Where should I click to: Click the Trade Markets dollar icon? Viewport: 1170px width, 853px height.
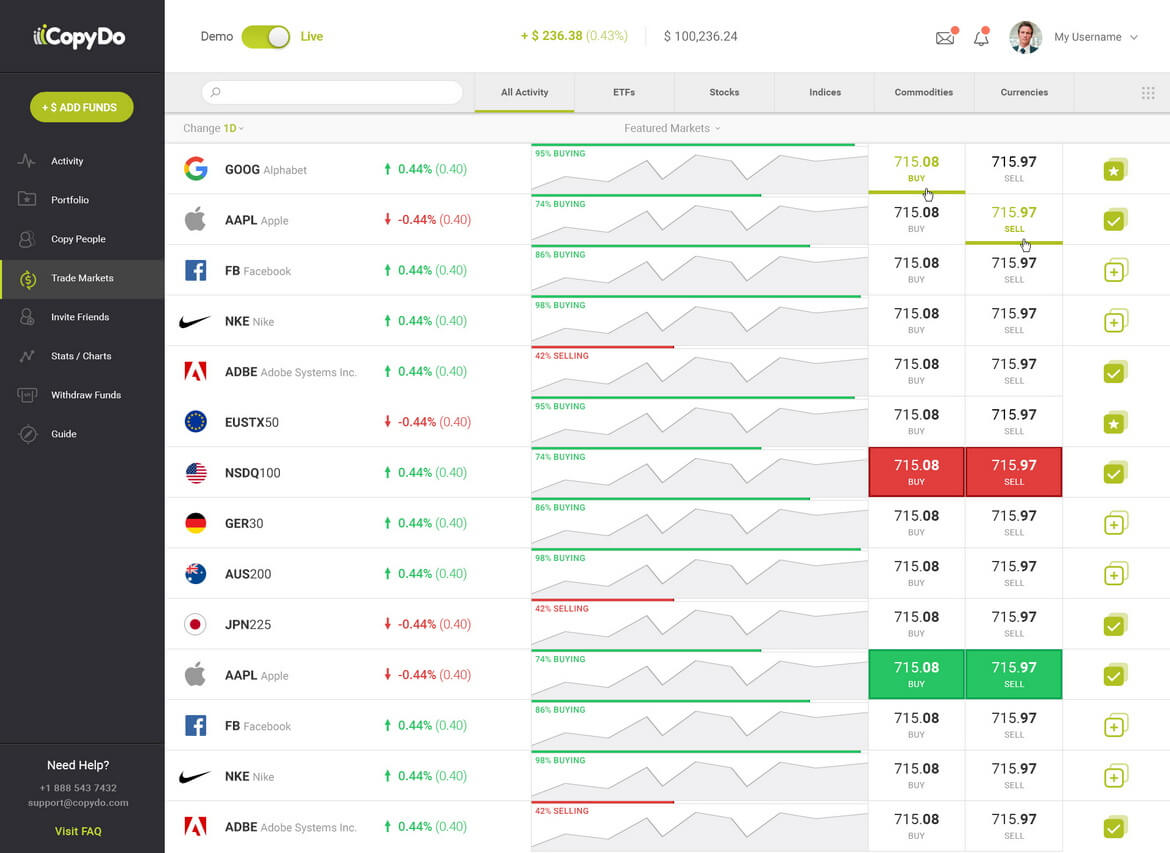(28, 278)
